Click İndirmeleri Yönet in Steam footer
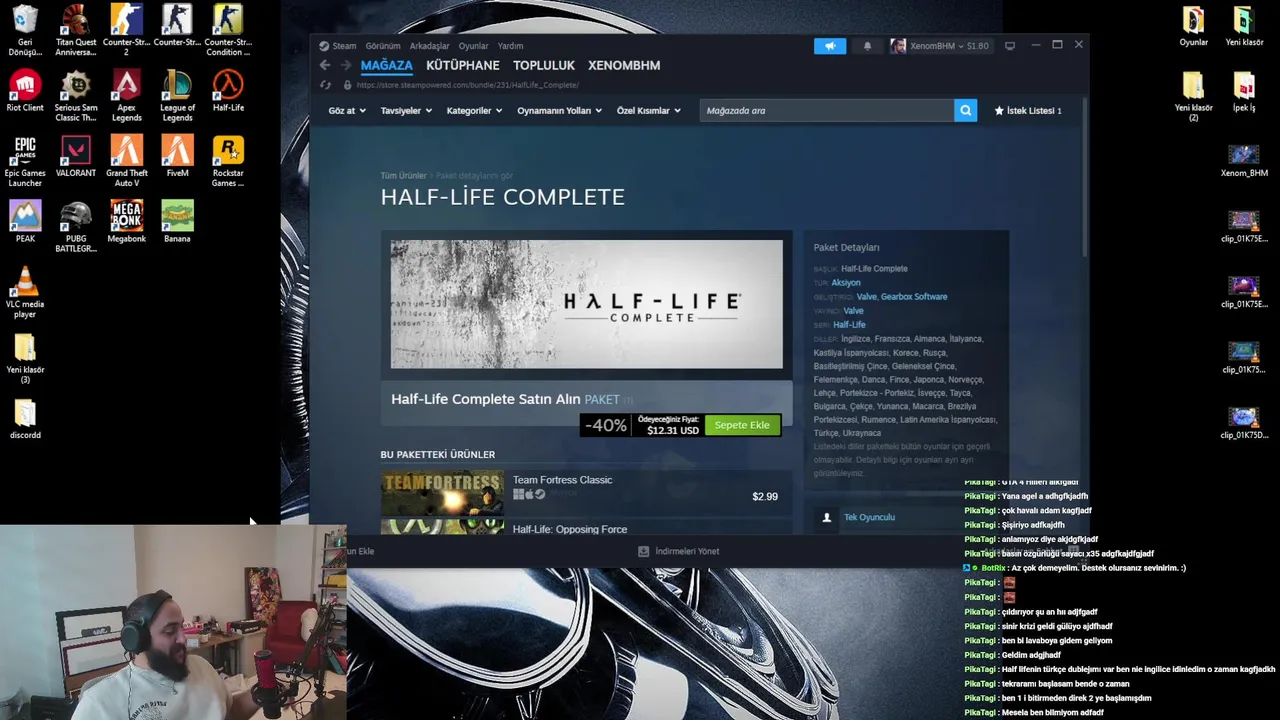Screen dimensions: 1280x720 click(x=687, y=551)
